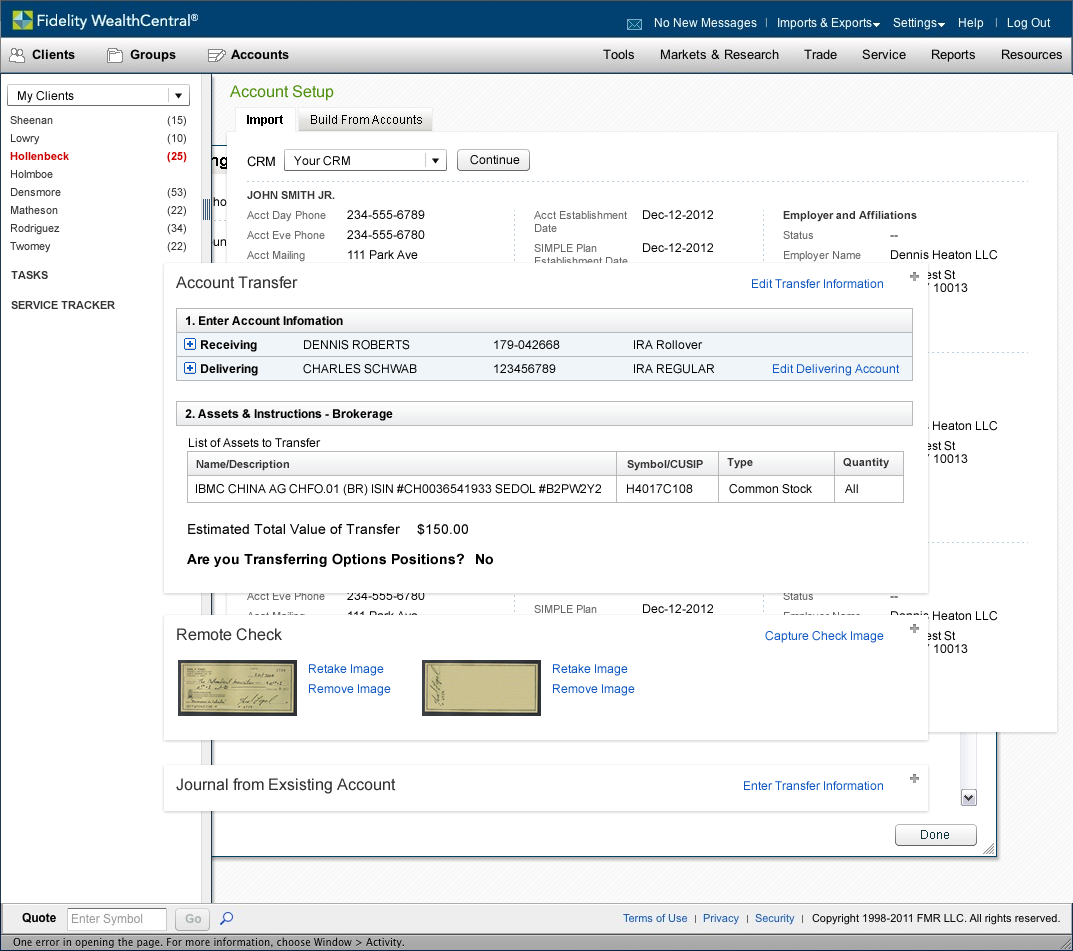The image size is (1073, 951).
Task: Click the scroll down arrow button
Action: pyautogui.click(x=968, y=797)
